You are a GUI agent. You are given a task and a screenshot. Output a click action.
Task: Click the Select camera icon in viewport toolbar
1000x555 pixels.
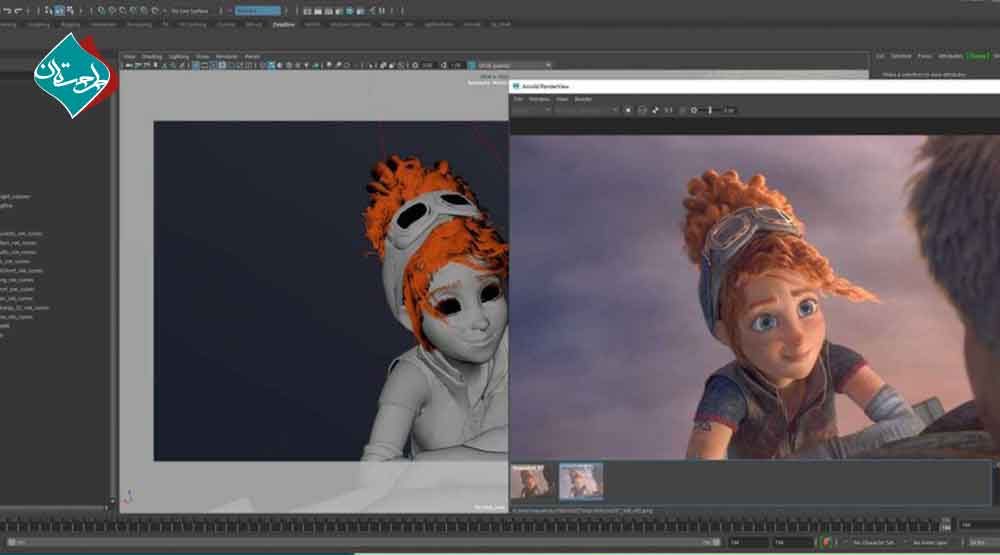coord(129,65)
